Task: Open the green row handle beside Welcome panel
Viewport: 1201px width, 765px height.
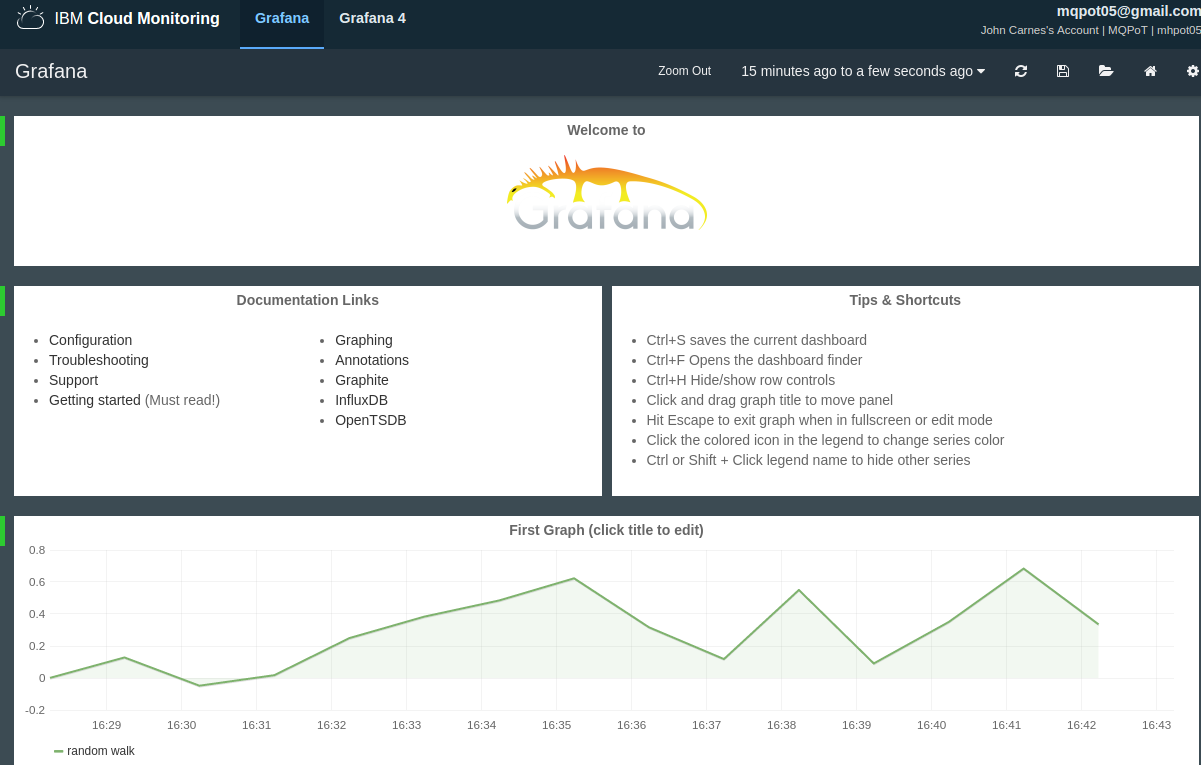Action: coord(2,131)
